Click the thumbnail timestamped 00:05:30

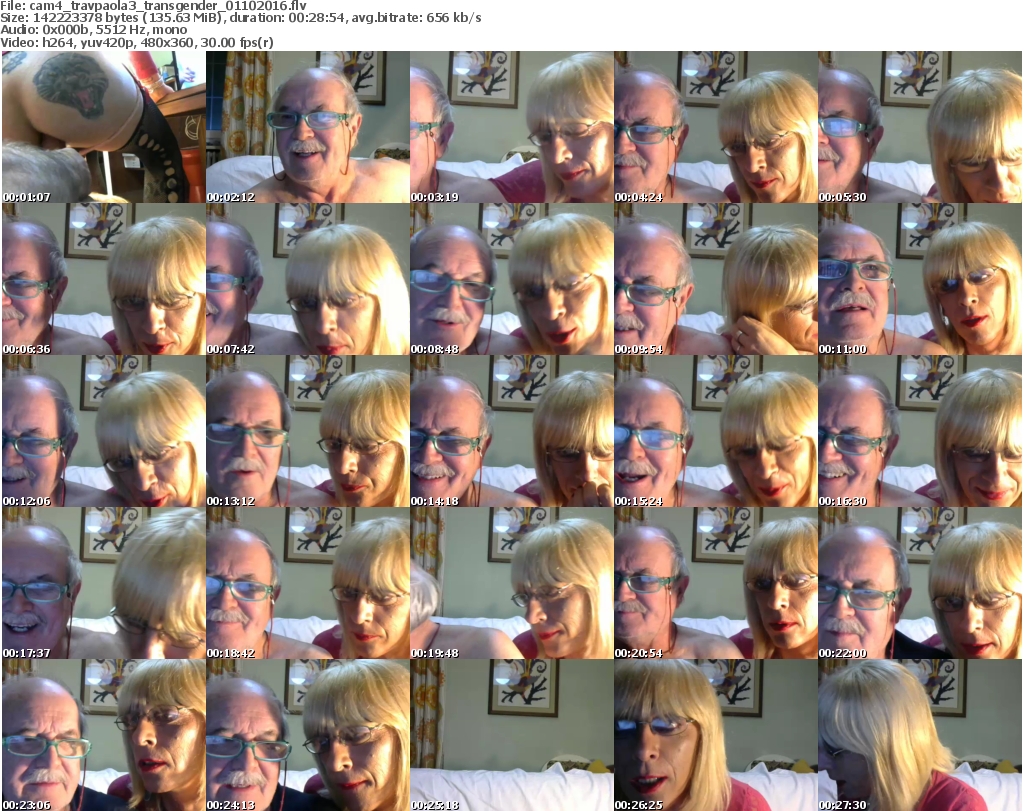point(920,127)
